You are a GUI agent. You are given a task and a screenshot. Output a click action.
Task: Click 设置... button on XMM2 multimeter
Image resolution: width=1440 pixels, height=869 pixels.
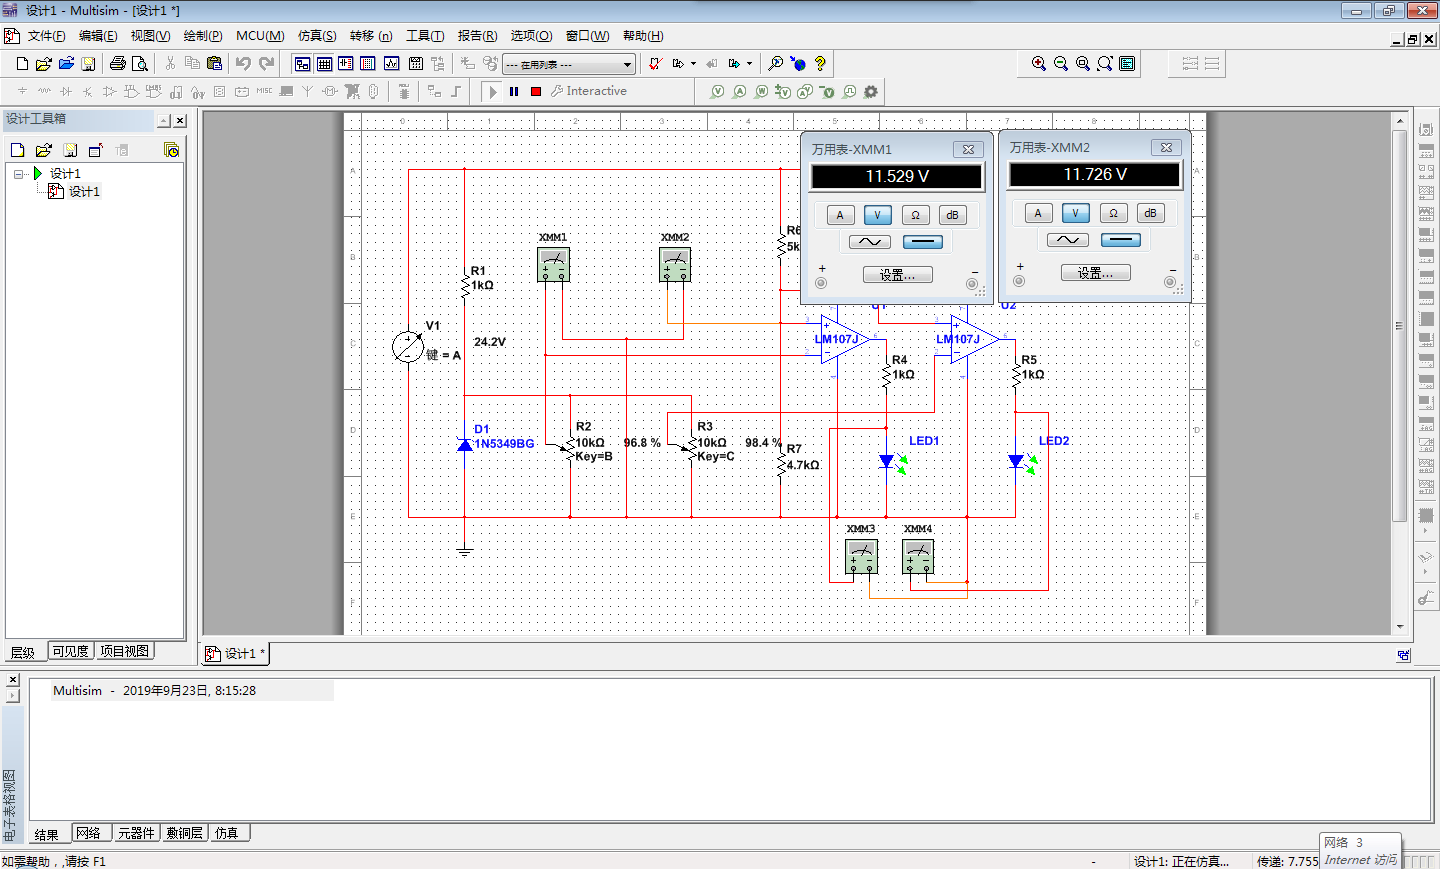coord(1095,273)
